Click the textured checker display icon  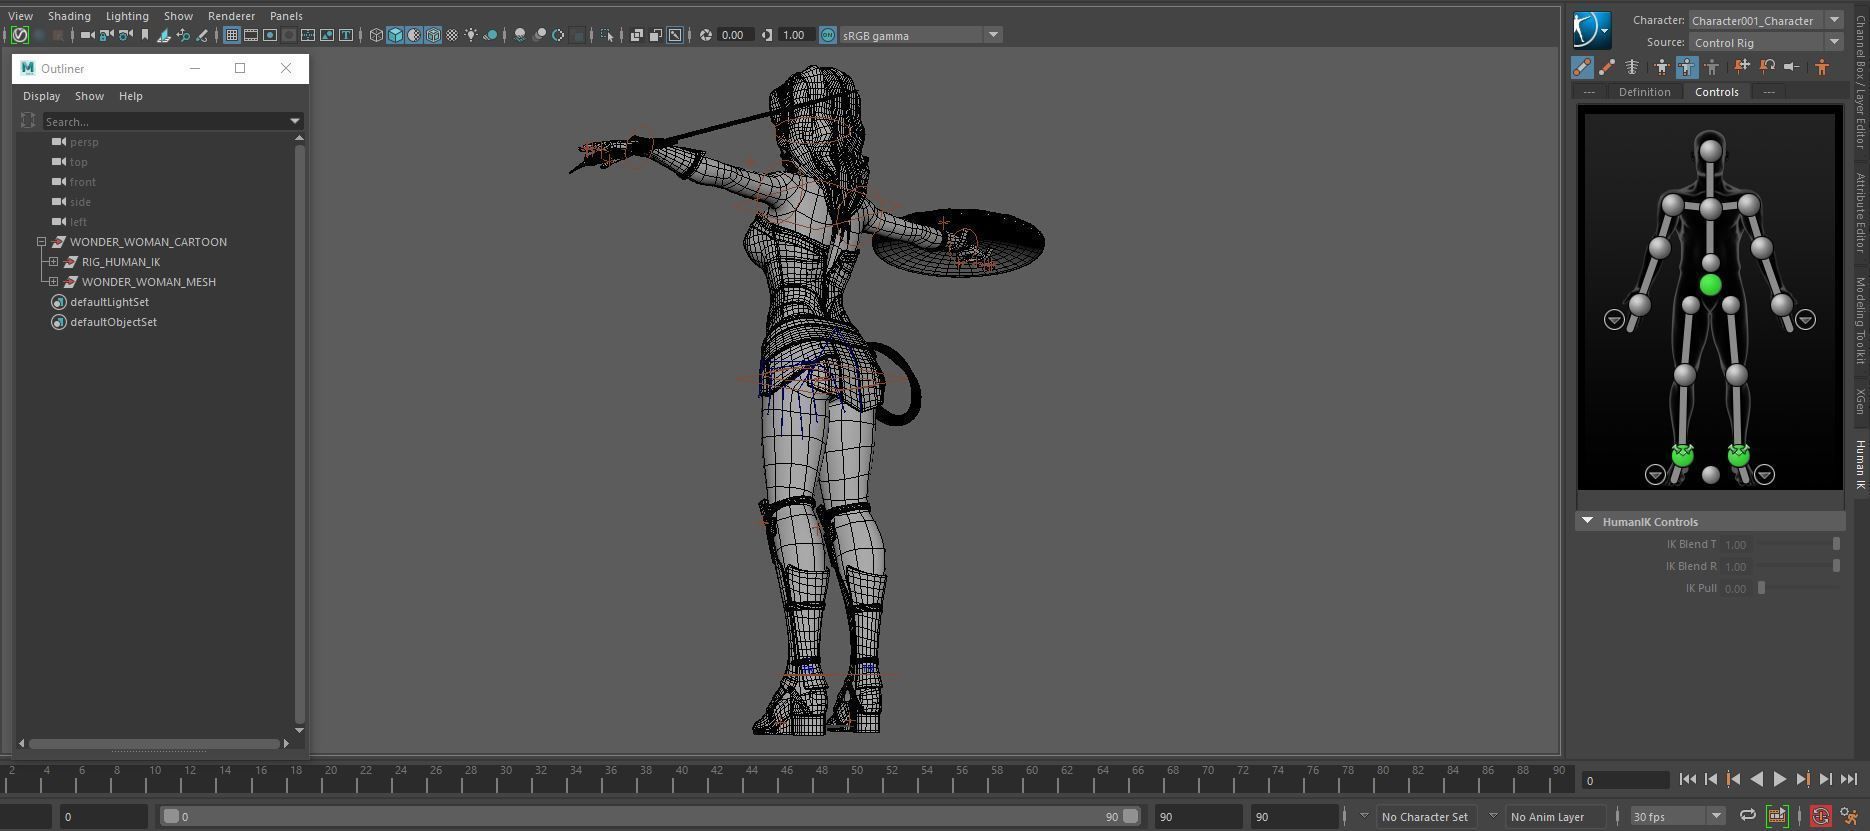point(452,35)
